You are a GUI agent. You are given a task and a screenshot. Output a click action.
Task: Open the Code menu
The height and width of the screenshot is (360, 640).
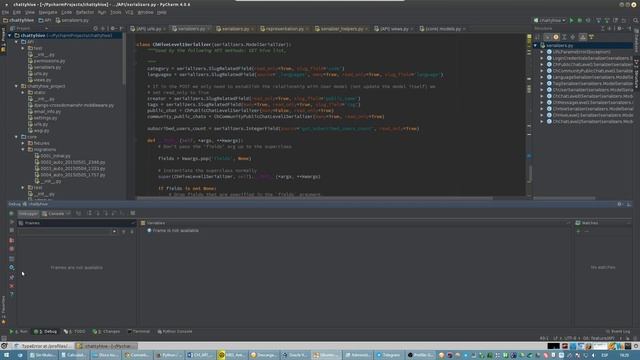coord(67,12)
